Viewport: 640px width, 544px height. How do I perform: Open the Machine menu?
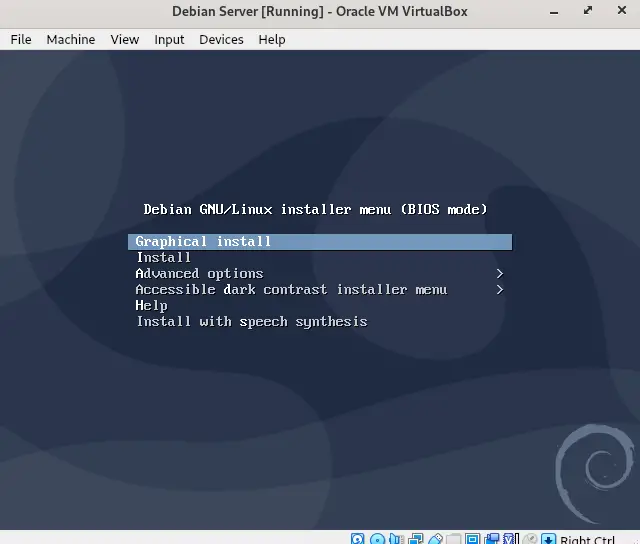click(x=71, y=40)
